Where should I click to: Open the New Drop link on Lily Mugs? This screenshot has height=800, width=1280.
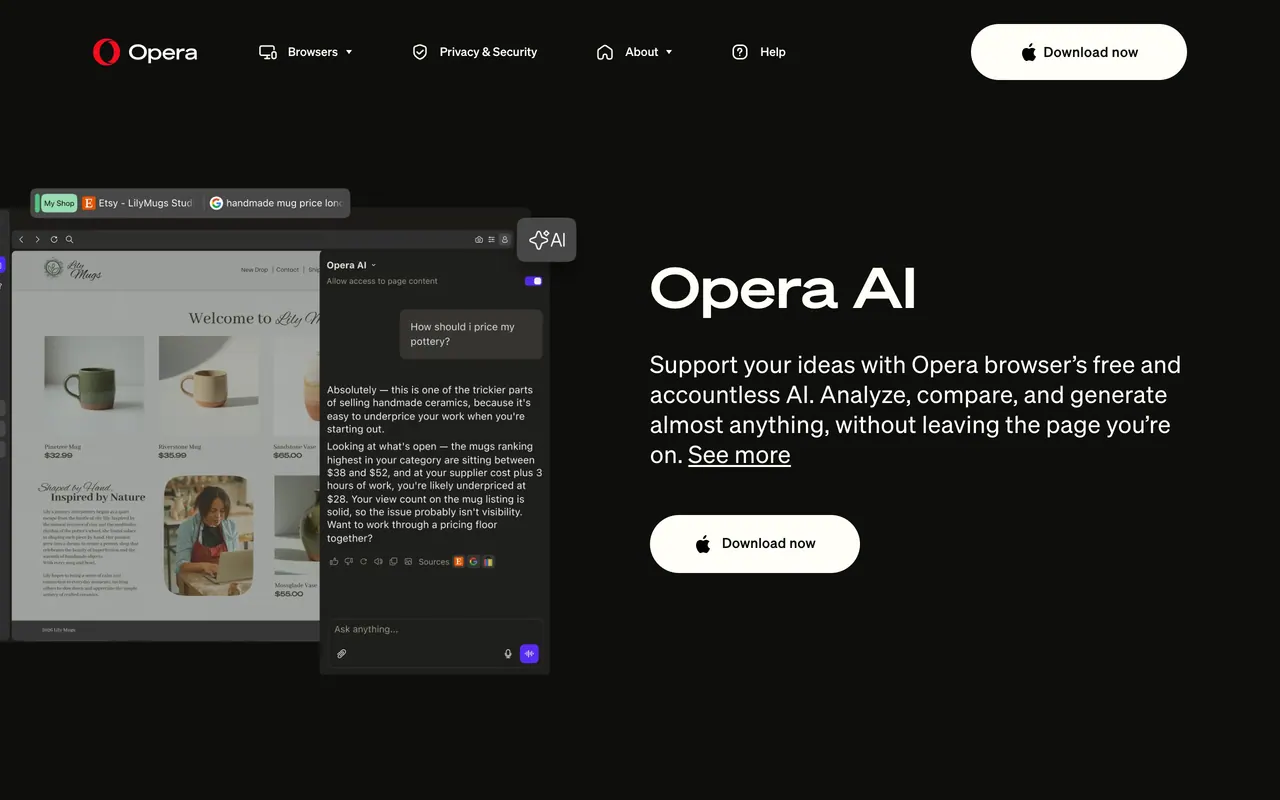pyautogui.click(x=254, y=270)
